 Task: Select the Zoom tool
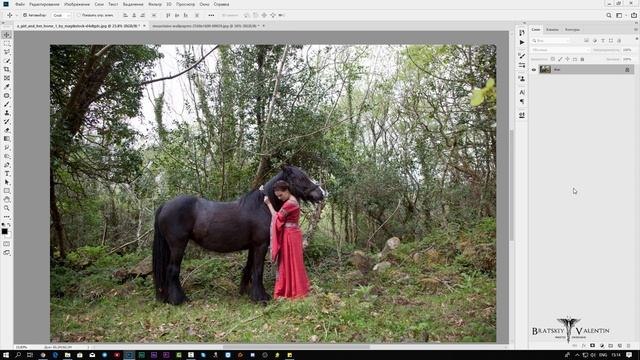pyautogui.click(x=7, y=208)
